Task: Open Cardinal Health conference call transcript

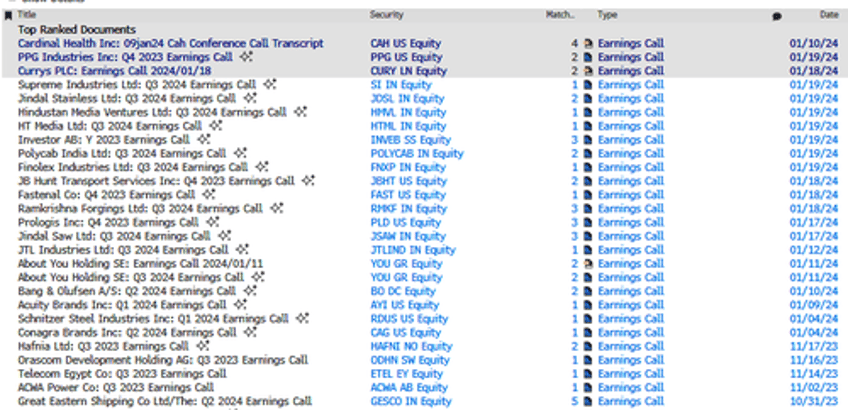Action: pos(170,43)
